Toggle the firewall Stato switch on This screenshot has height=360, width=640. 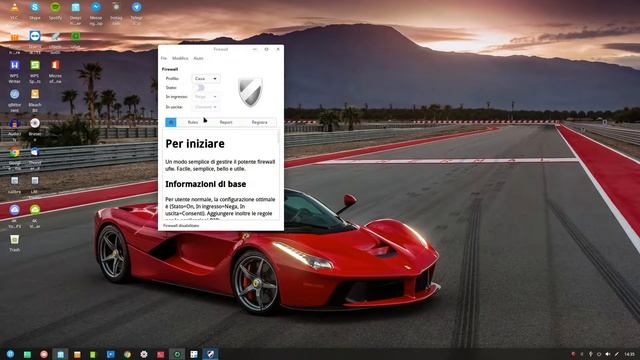click(x=200, y=88)
